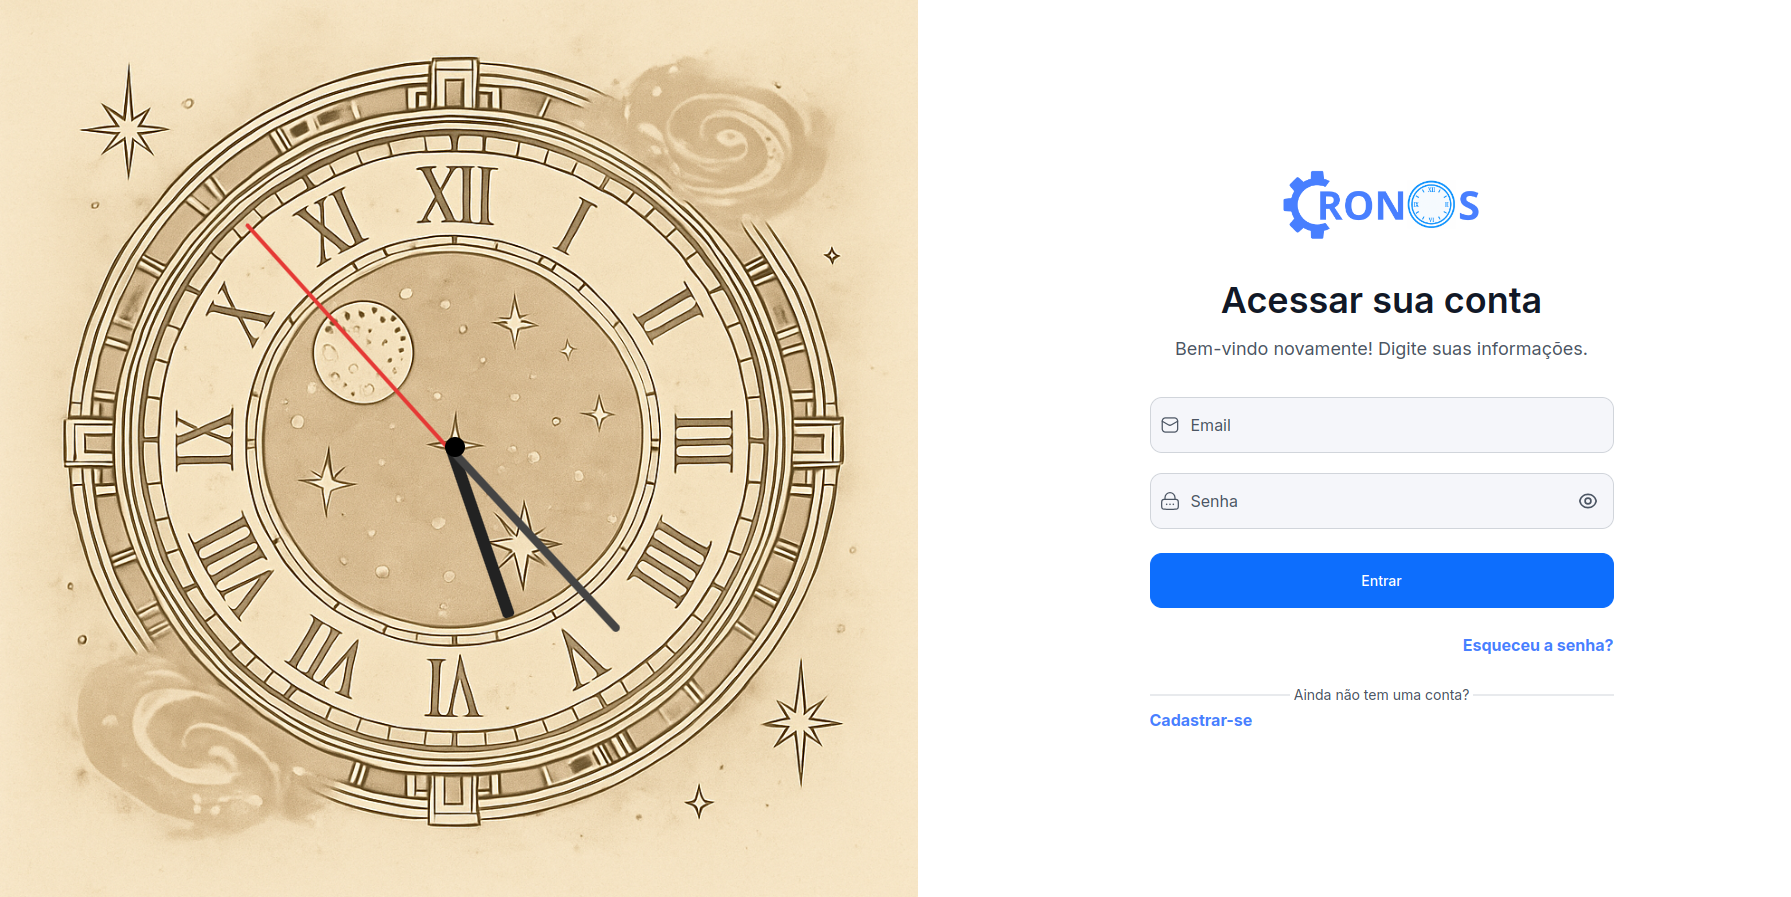This screenshot has width=1791, height=897.
Task: Click the black center pivot of clock
Action: point(455,447)
